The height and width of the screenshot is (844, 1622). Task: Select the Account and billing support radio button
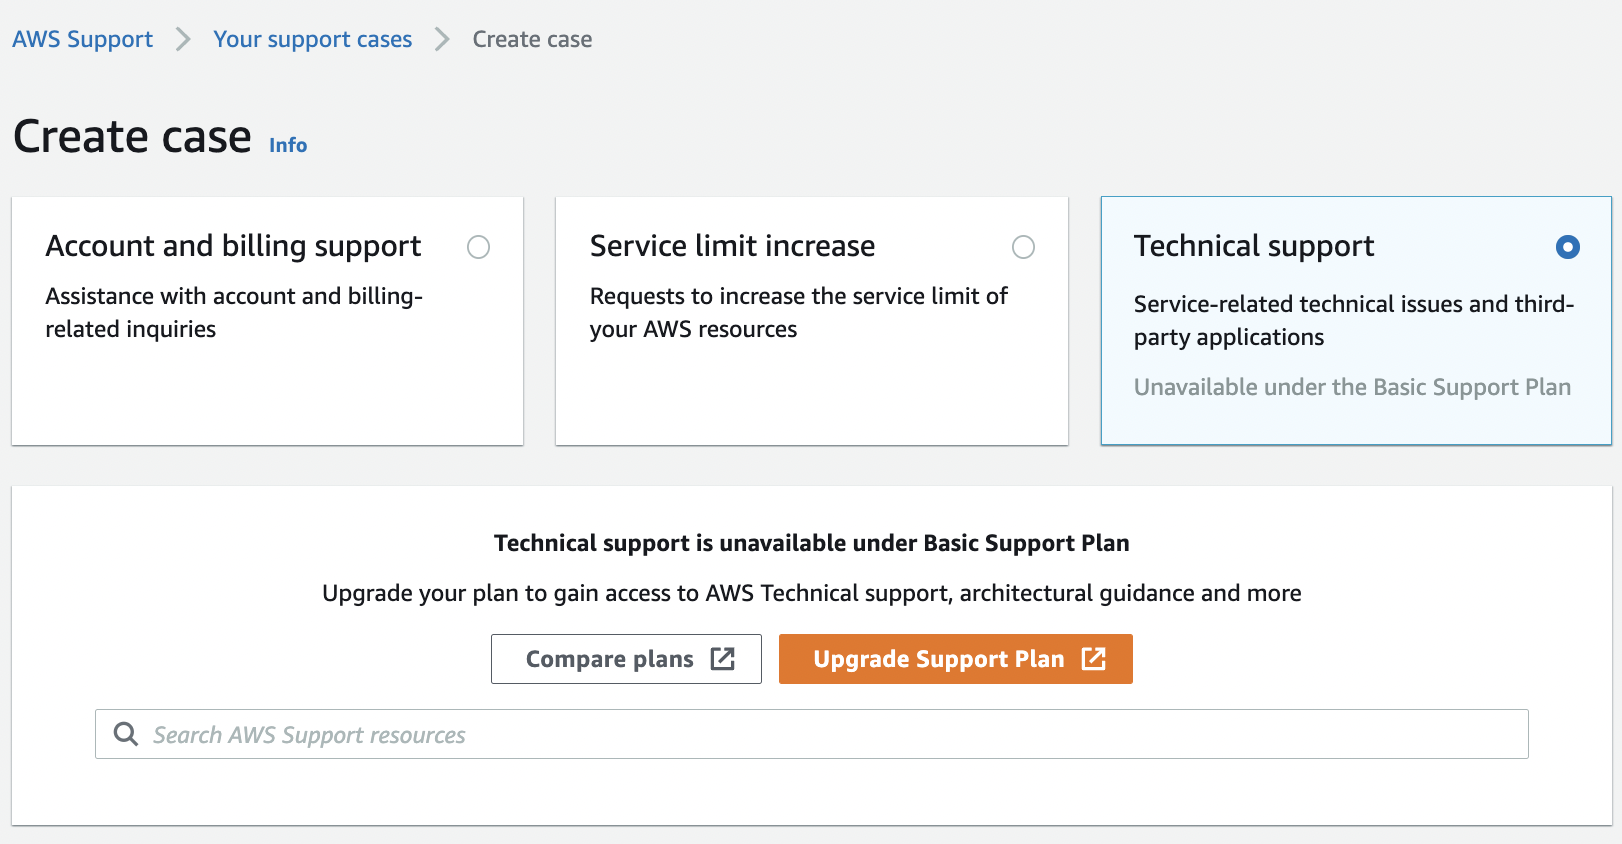(x=479, y=247)
